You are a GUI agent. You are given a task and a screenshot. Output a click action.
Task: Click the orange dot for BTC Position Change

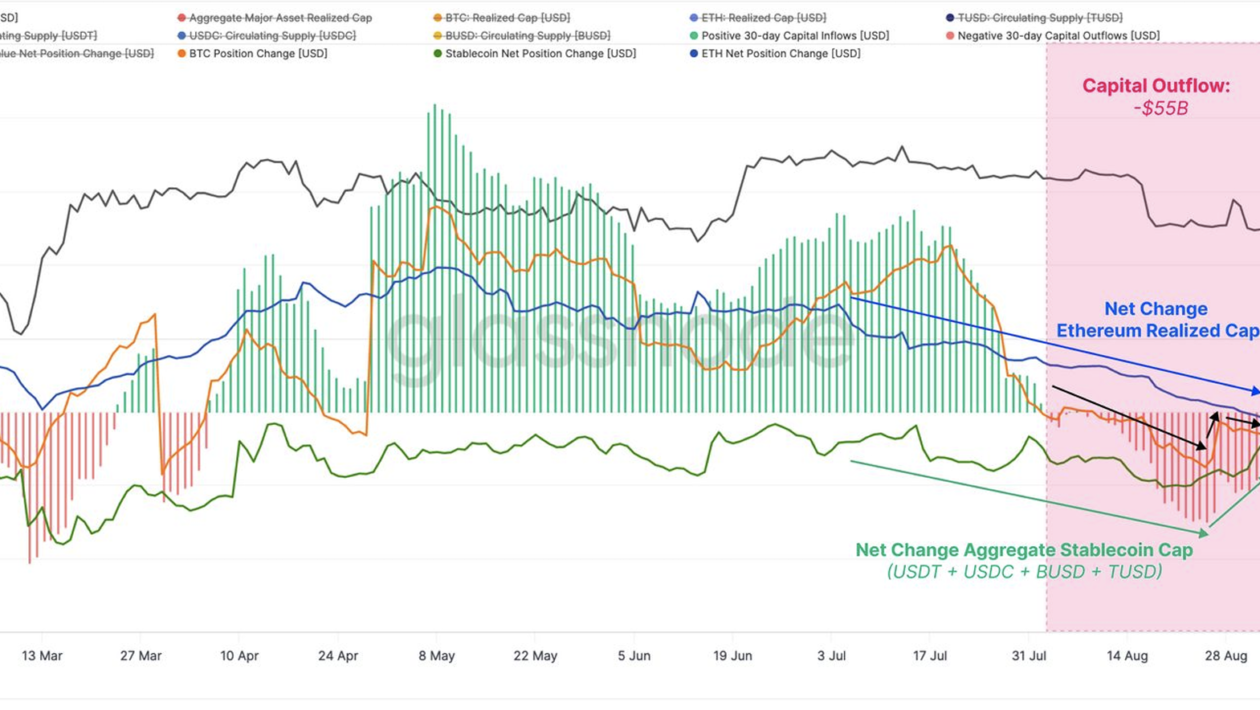182,53
